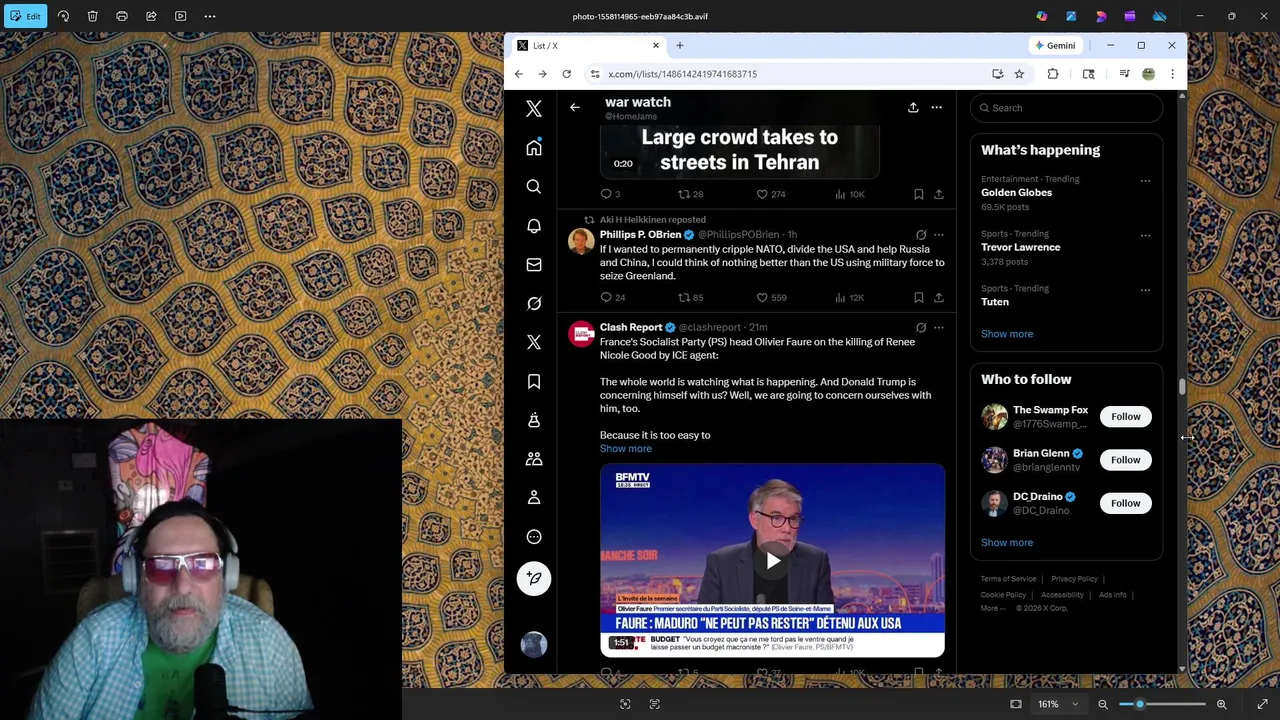Open the Photos see-more ellipsis menu

(210, 16)
